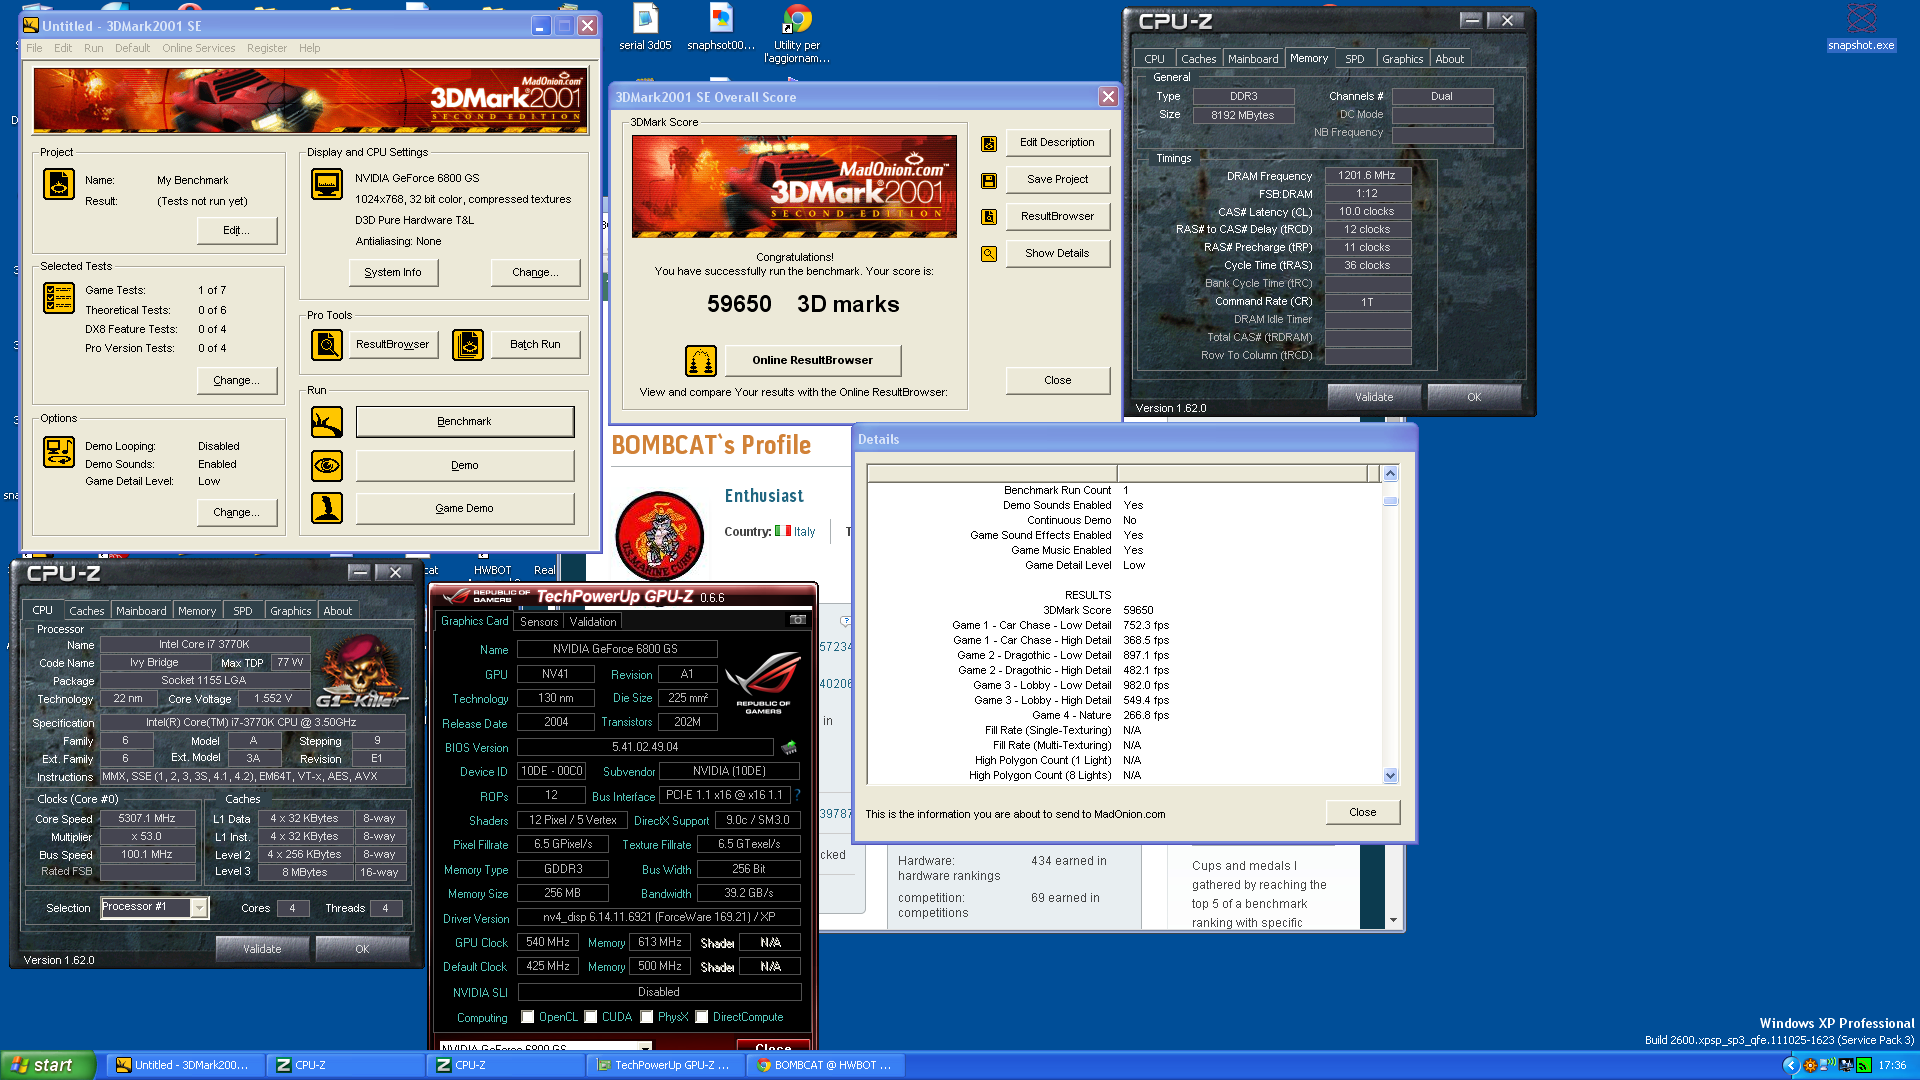Click the Game Demo joystick icon
The width and height of the screenshot is (1920, 1080).
[327, 508]
